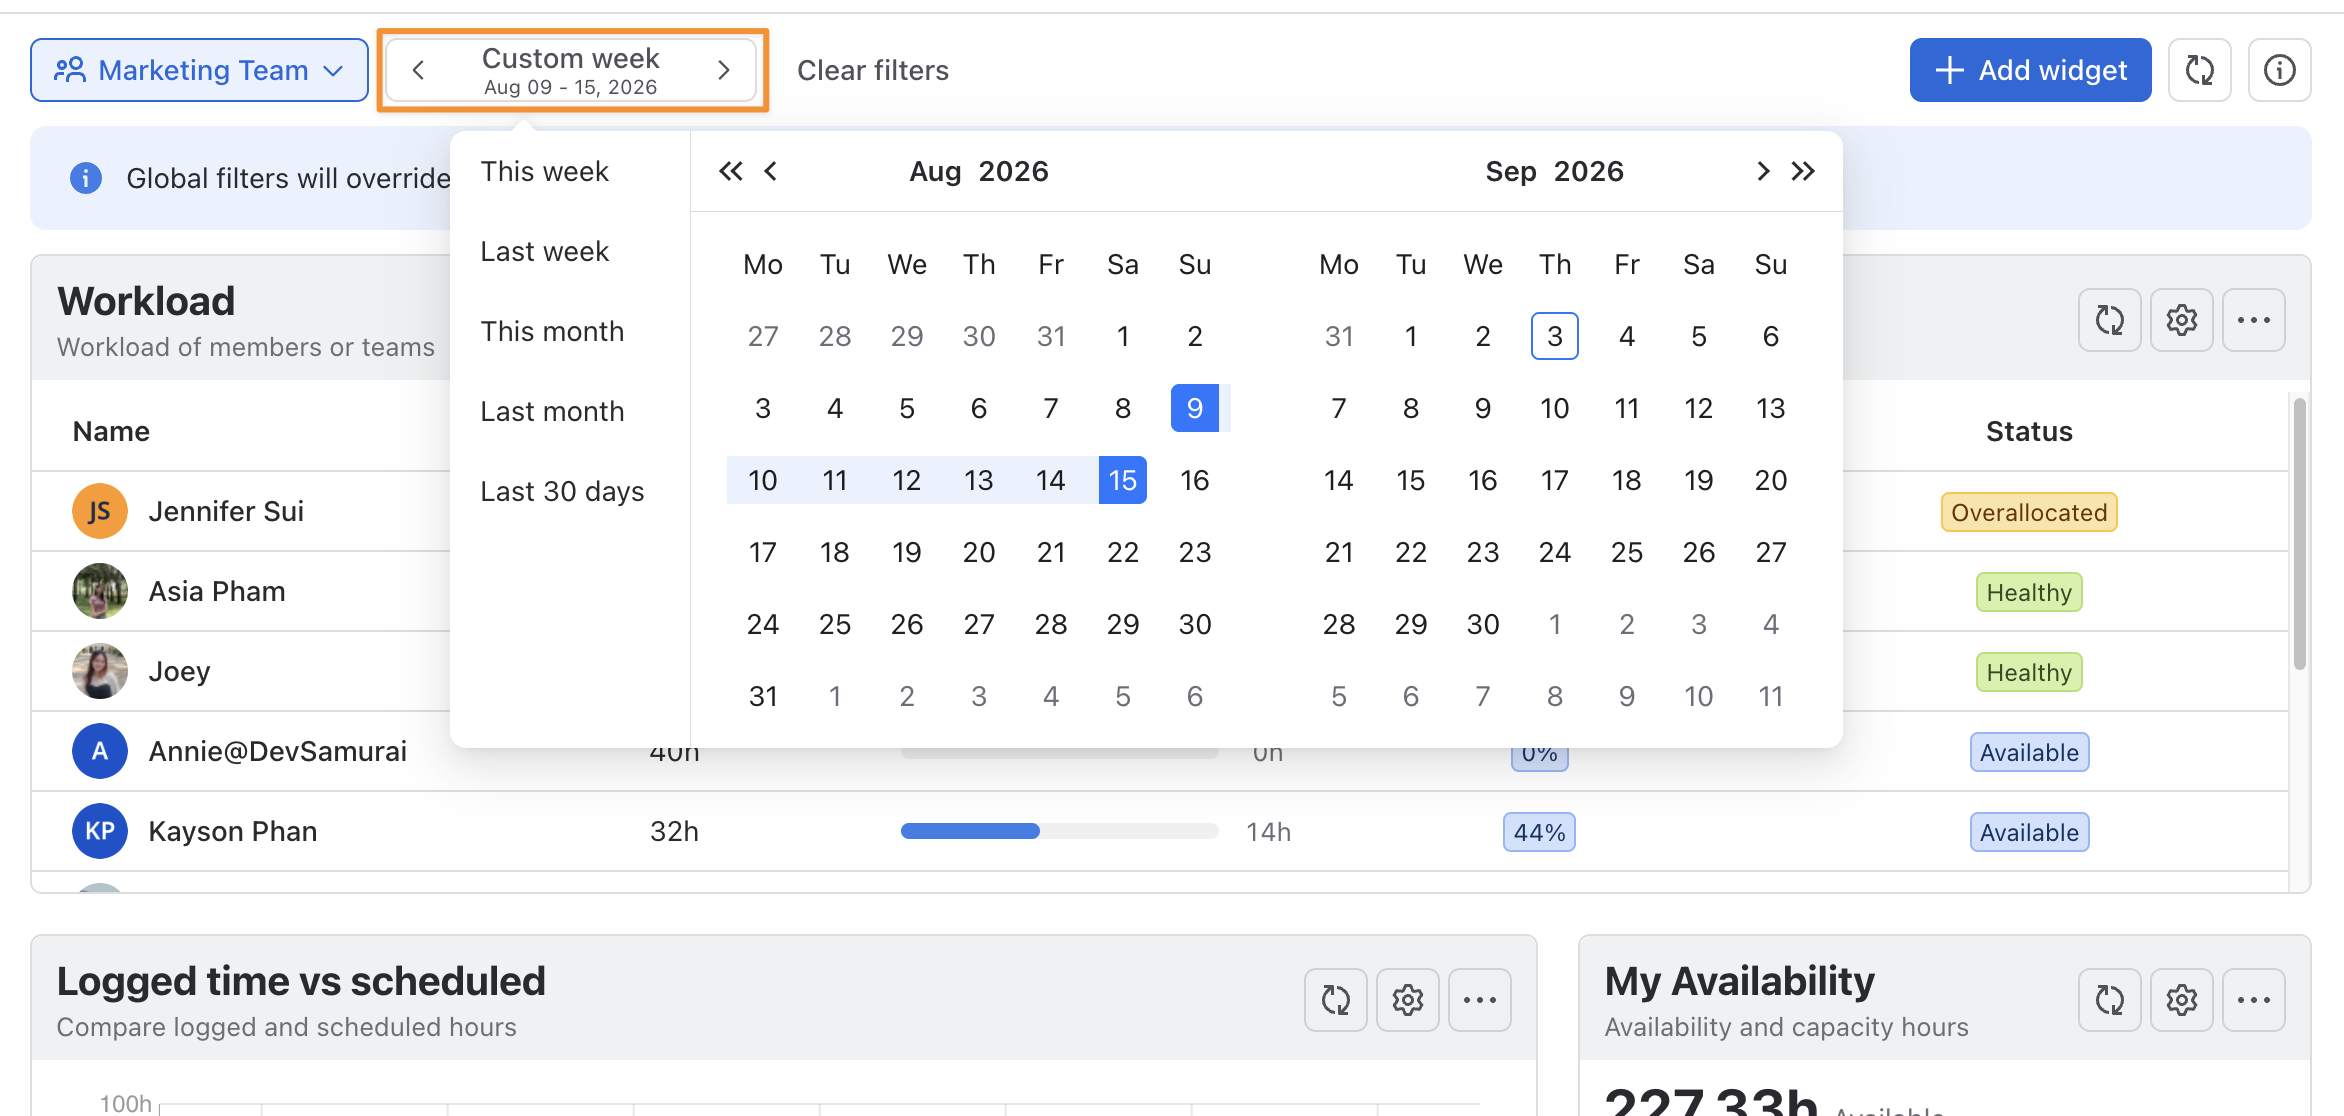This screenshot has height=1116, width=2344.
Task: Open Logged time vs scheduled more options
Action: tap(1479, 1000)
